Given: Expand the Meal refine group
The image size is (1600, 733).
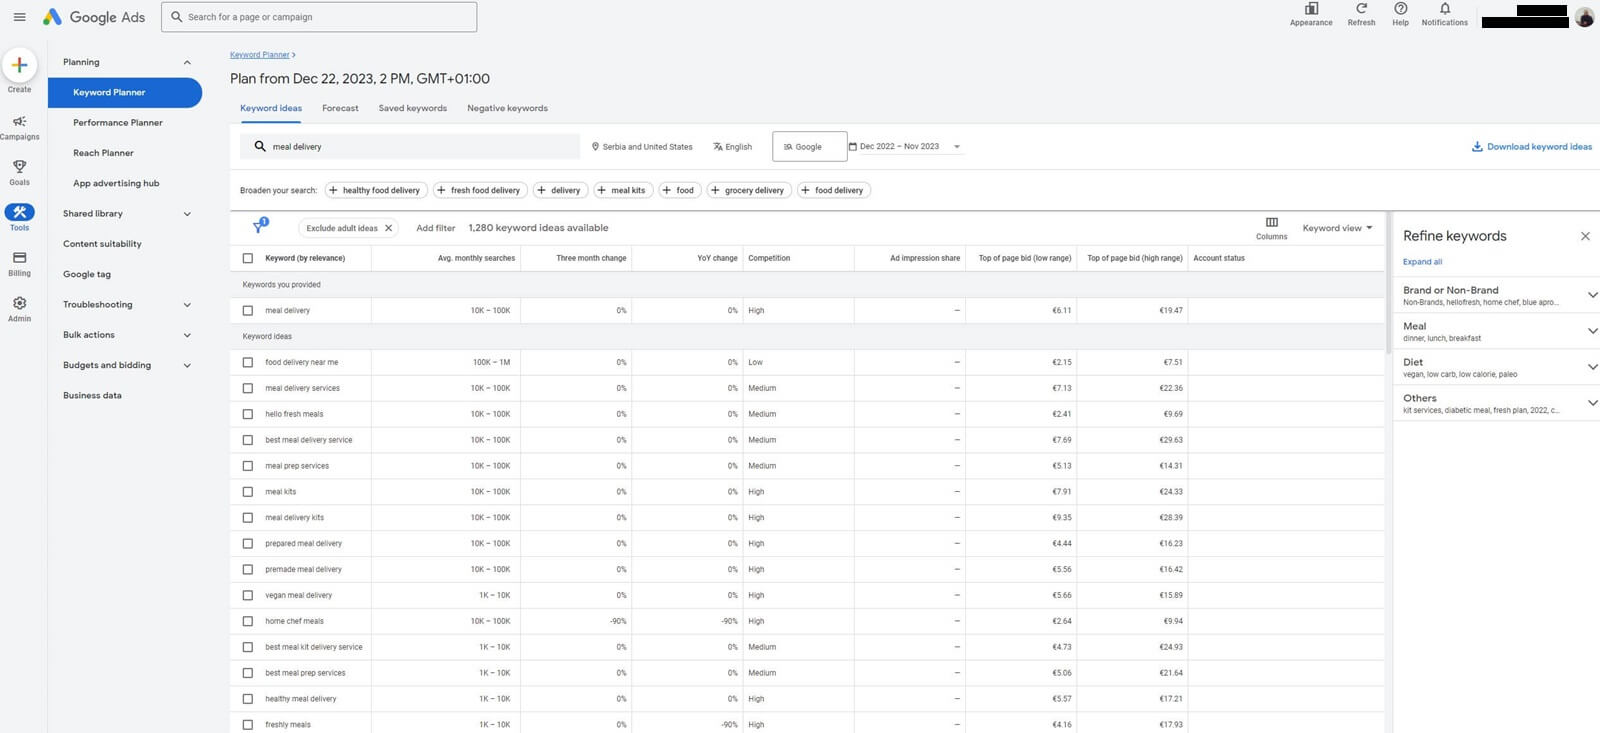Looking at the screenshot, I should (x=1592, y=331).
